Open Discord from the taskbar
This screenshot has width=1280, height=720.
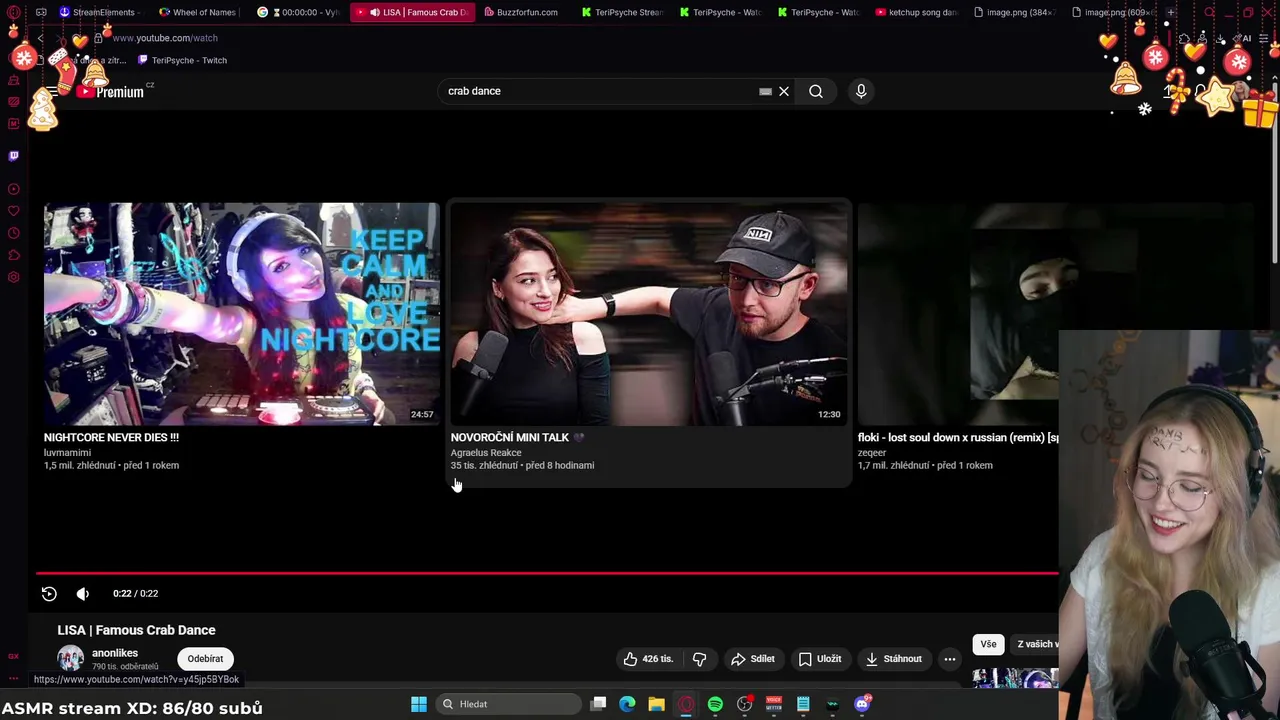pyautogui.click(x=862, y=704)
